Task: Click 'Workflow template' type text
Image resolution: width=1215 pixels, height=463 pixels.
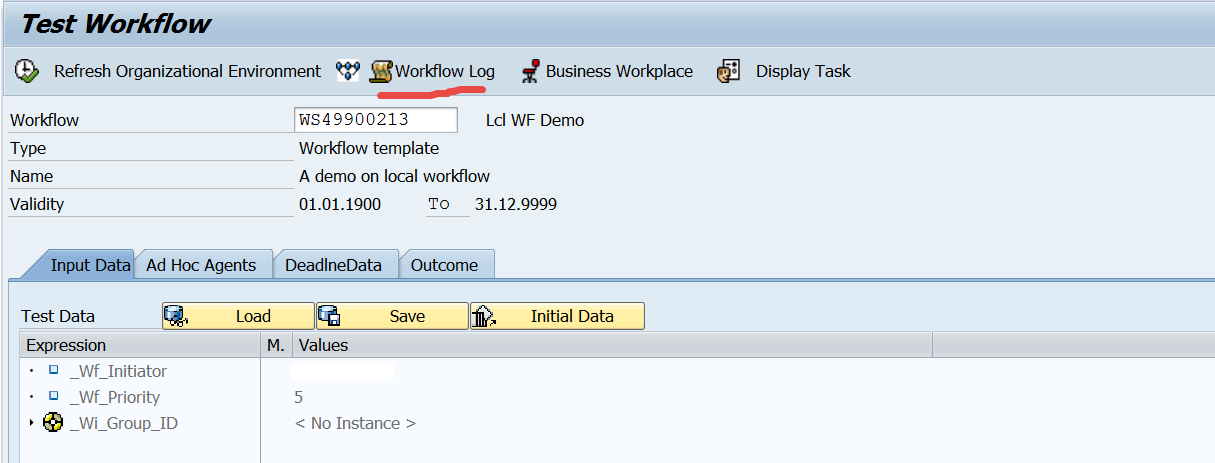Action: click(x=369, y=148)
